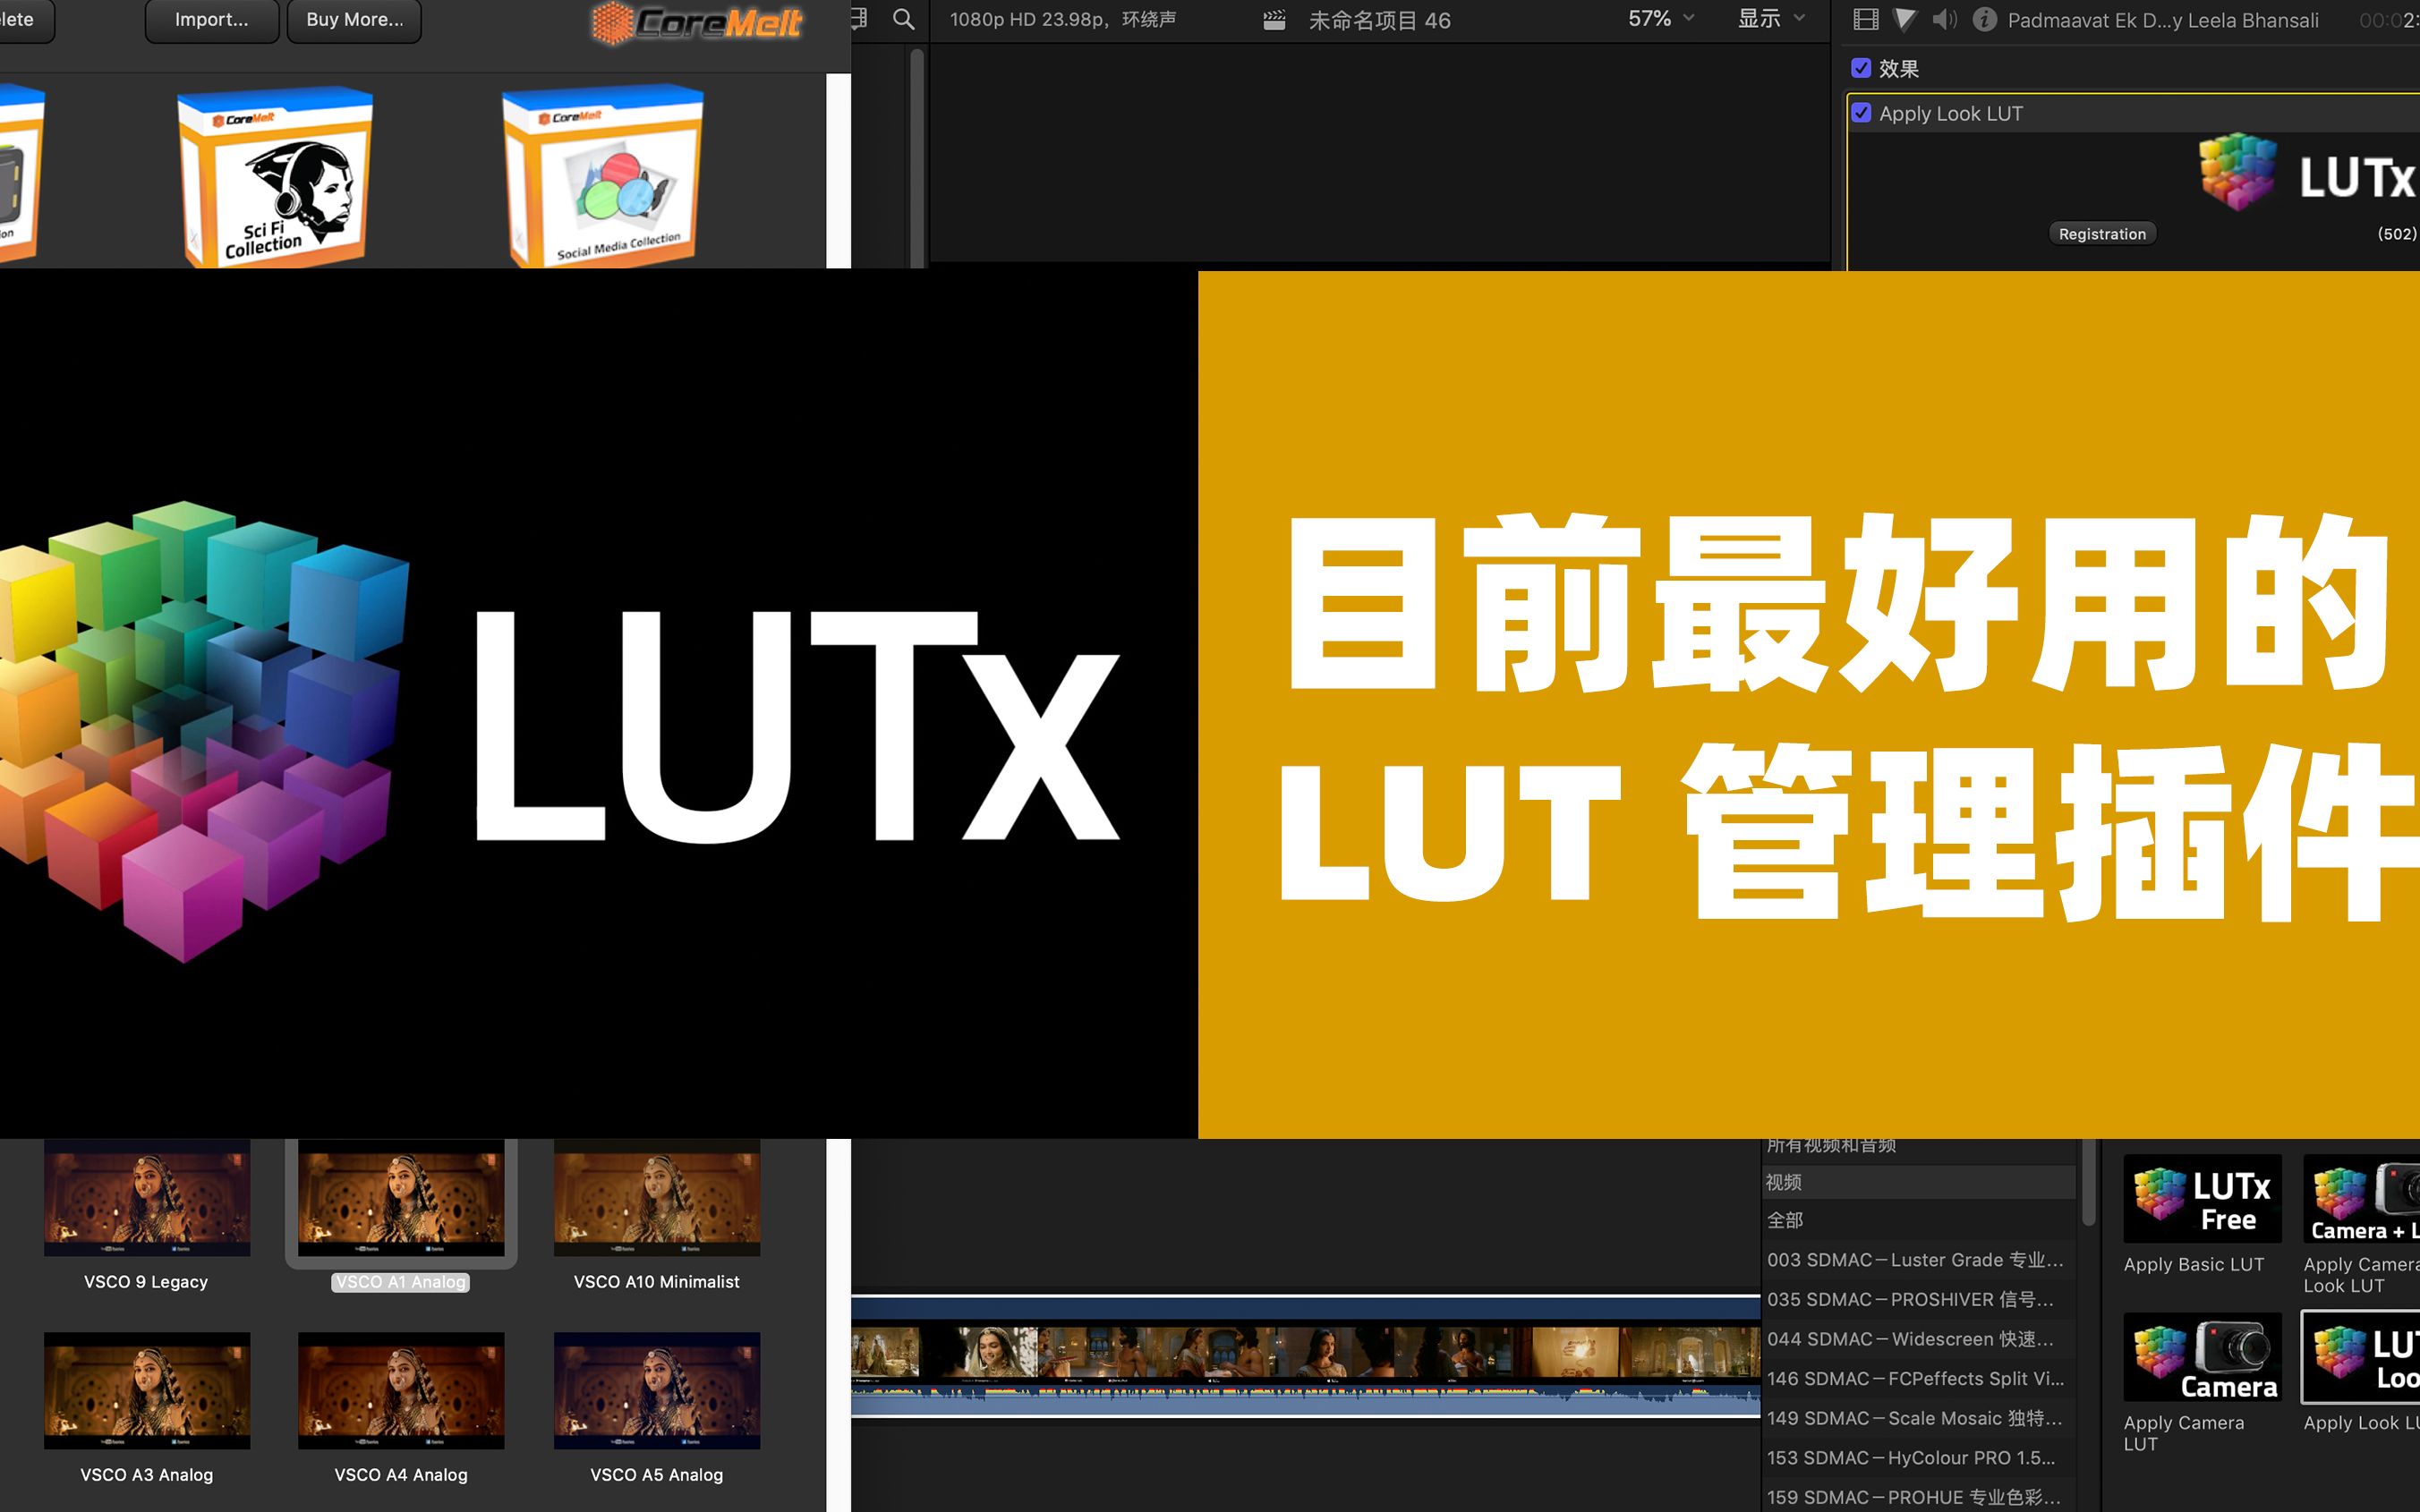Select the Color inspector triangle icon

[x=1904, y=19]
